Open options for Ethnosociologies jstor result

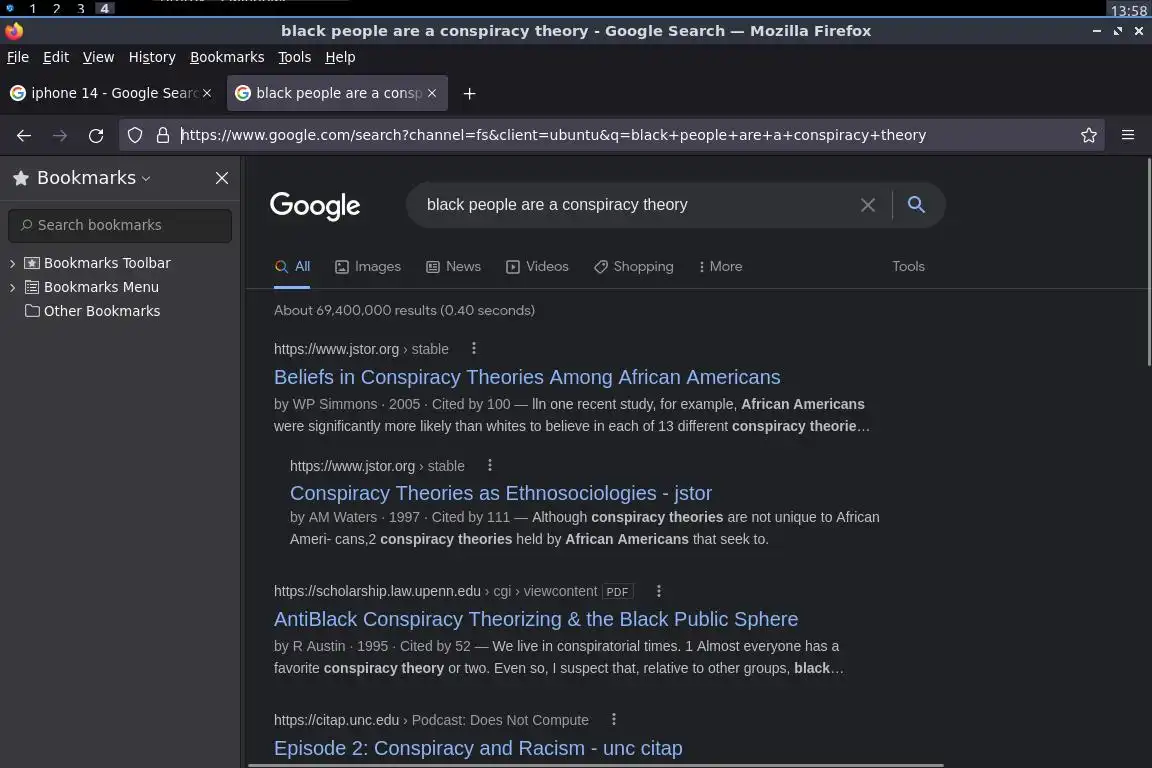click(x=490, y=465)
